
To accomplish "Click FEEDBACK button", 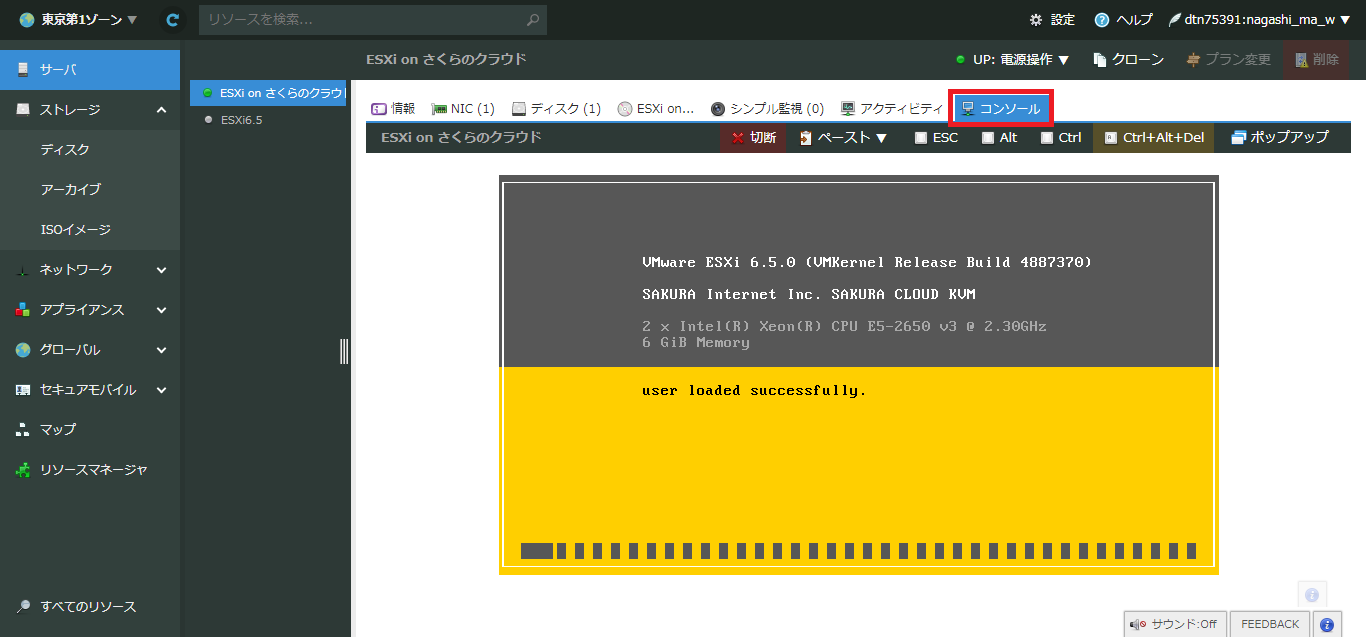I will pos(1270,624).
